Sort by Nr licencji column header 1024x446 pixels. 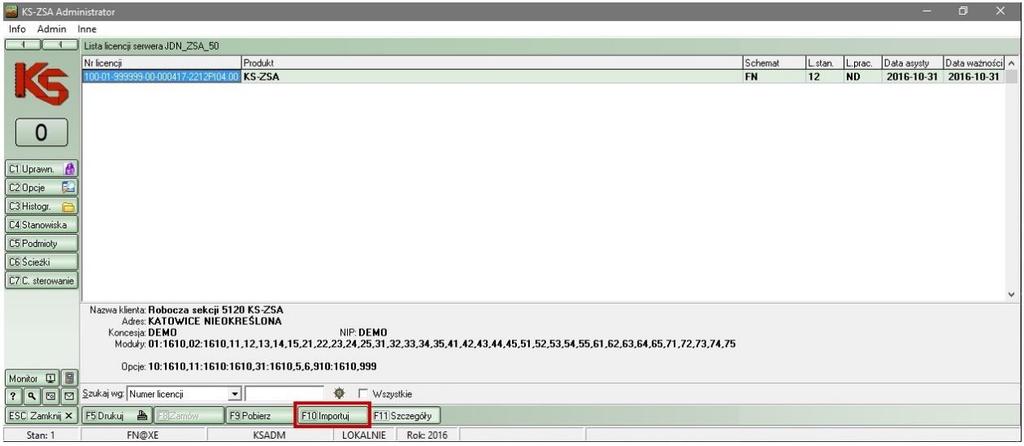pos(162,63)
